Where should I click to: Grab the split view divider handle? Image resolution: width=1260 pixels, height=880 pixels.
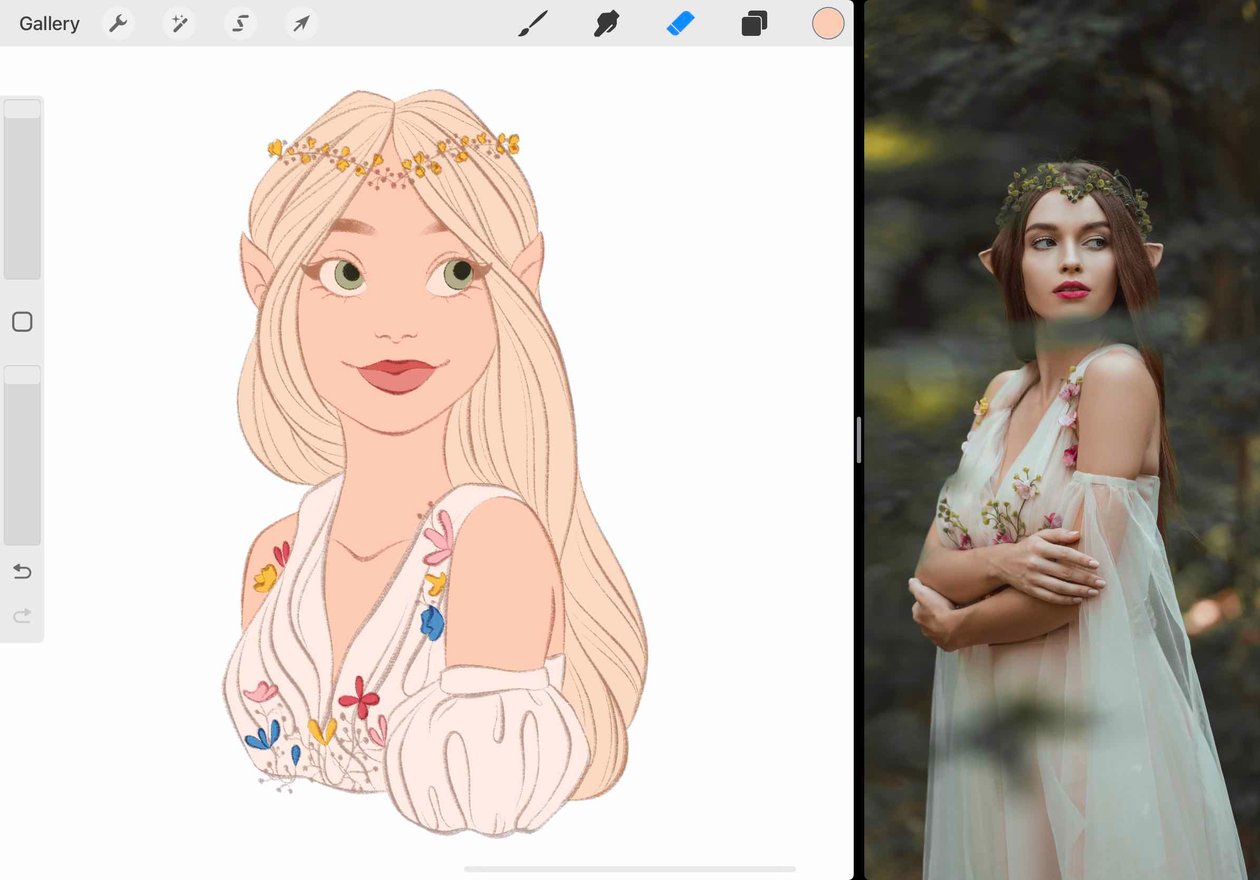pyautogui.click(x=859, y=440)
